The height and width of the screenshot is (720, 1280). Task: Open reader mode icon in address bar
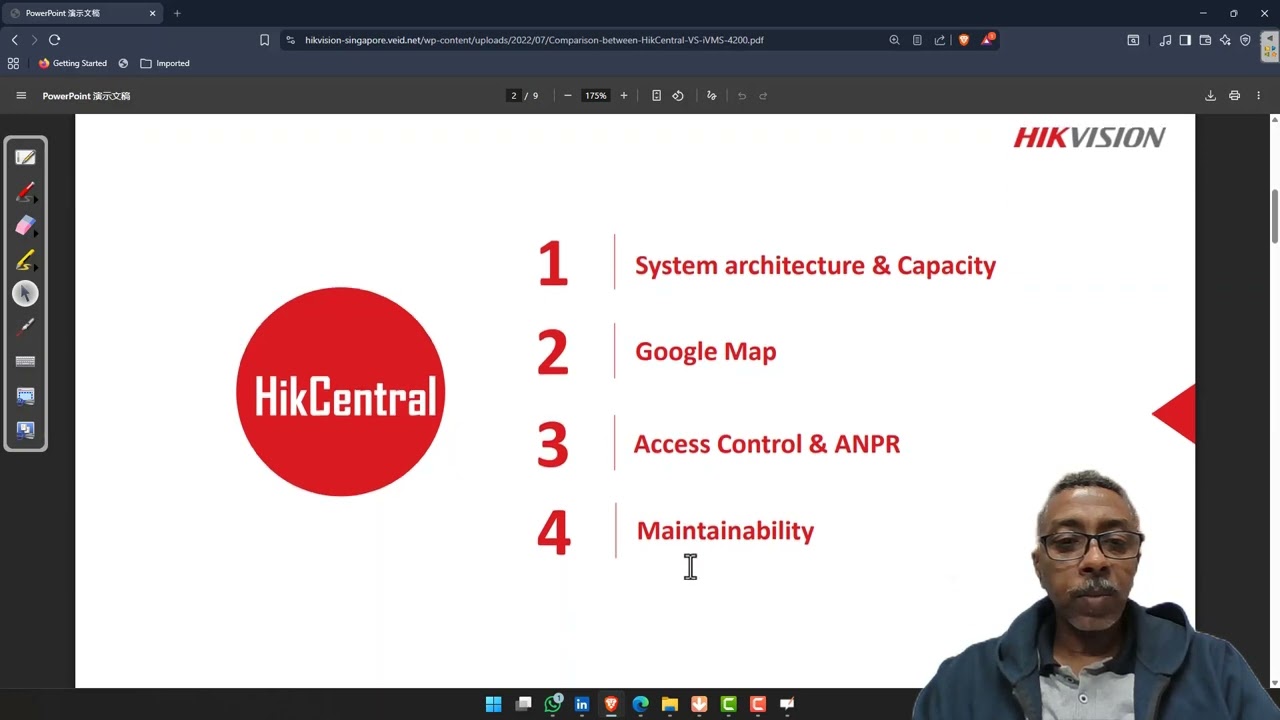[x=917, y=40]
